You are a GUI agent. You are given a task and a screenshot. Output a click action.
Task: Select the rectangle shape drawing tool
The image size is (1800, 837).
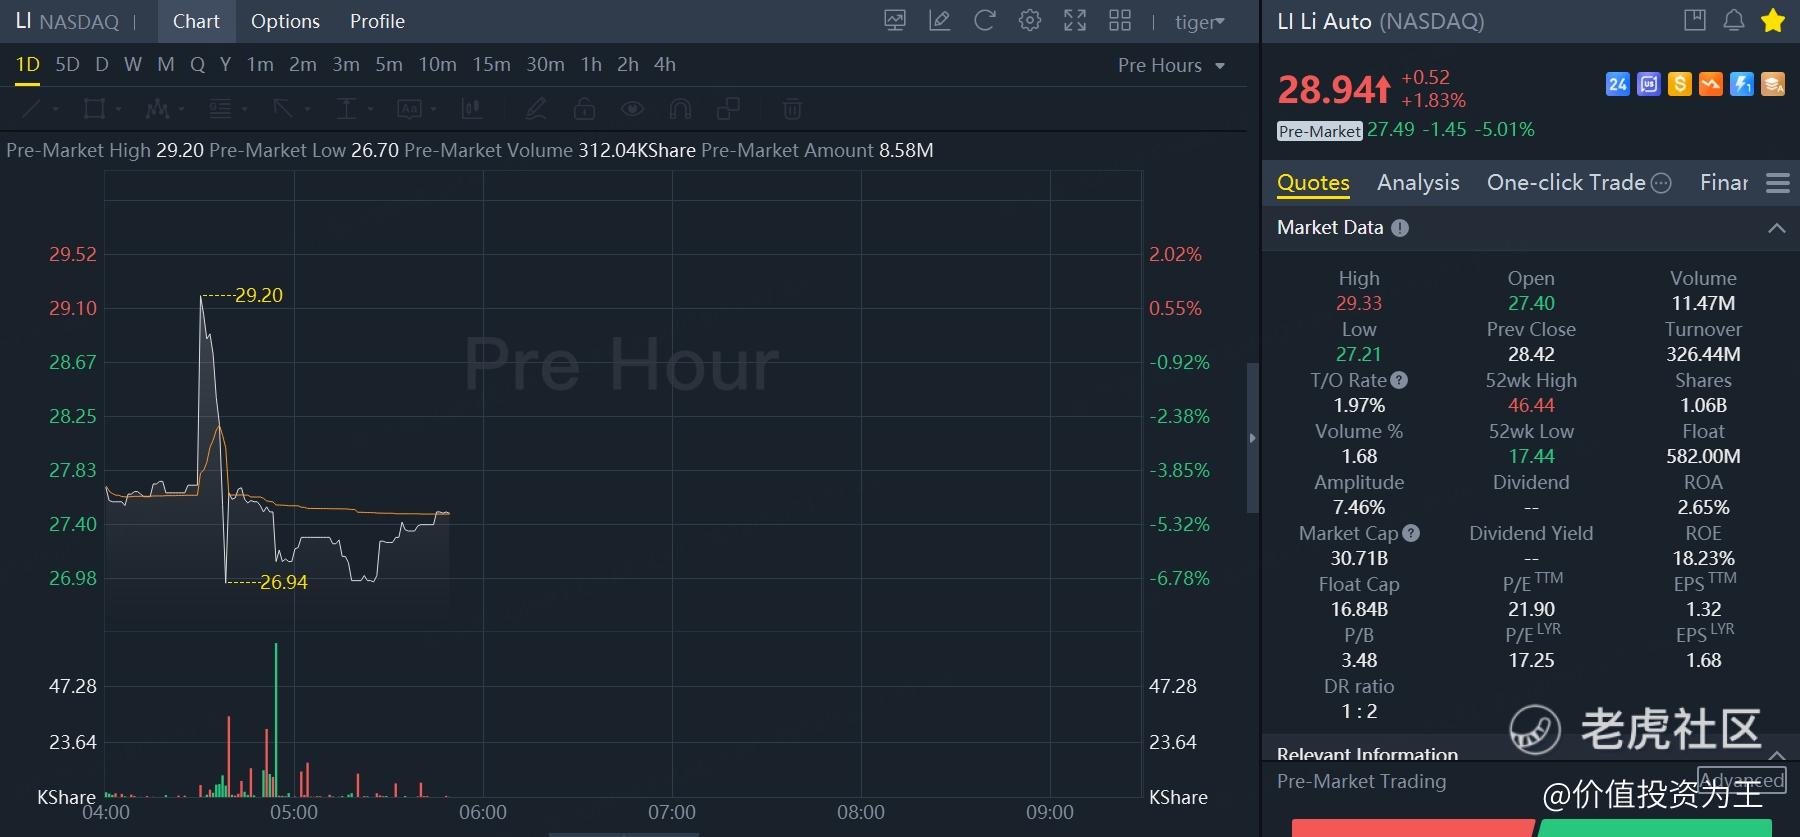click(95, 109)
